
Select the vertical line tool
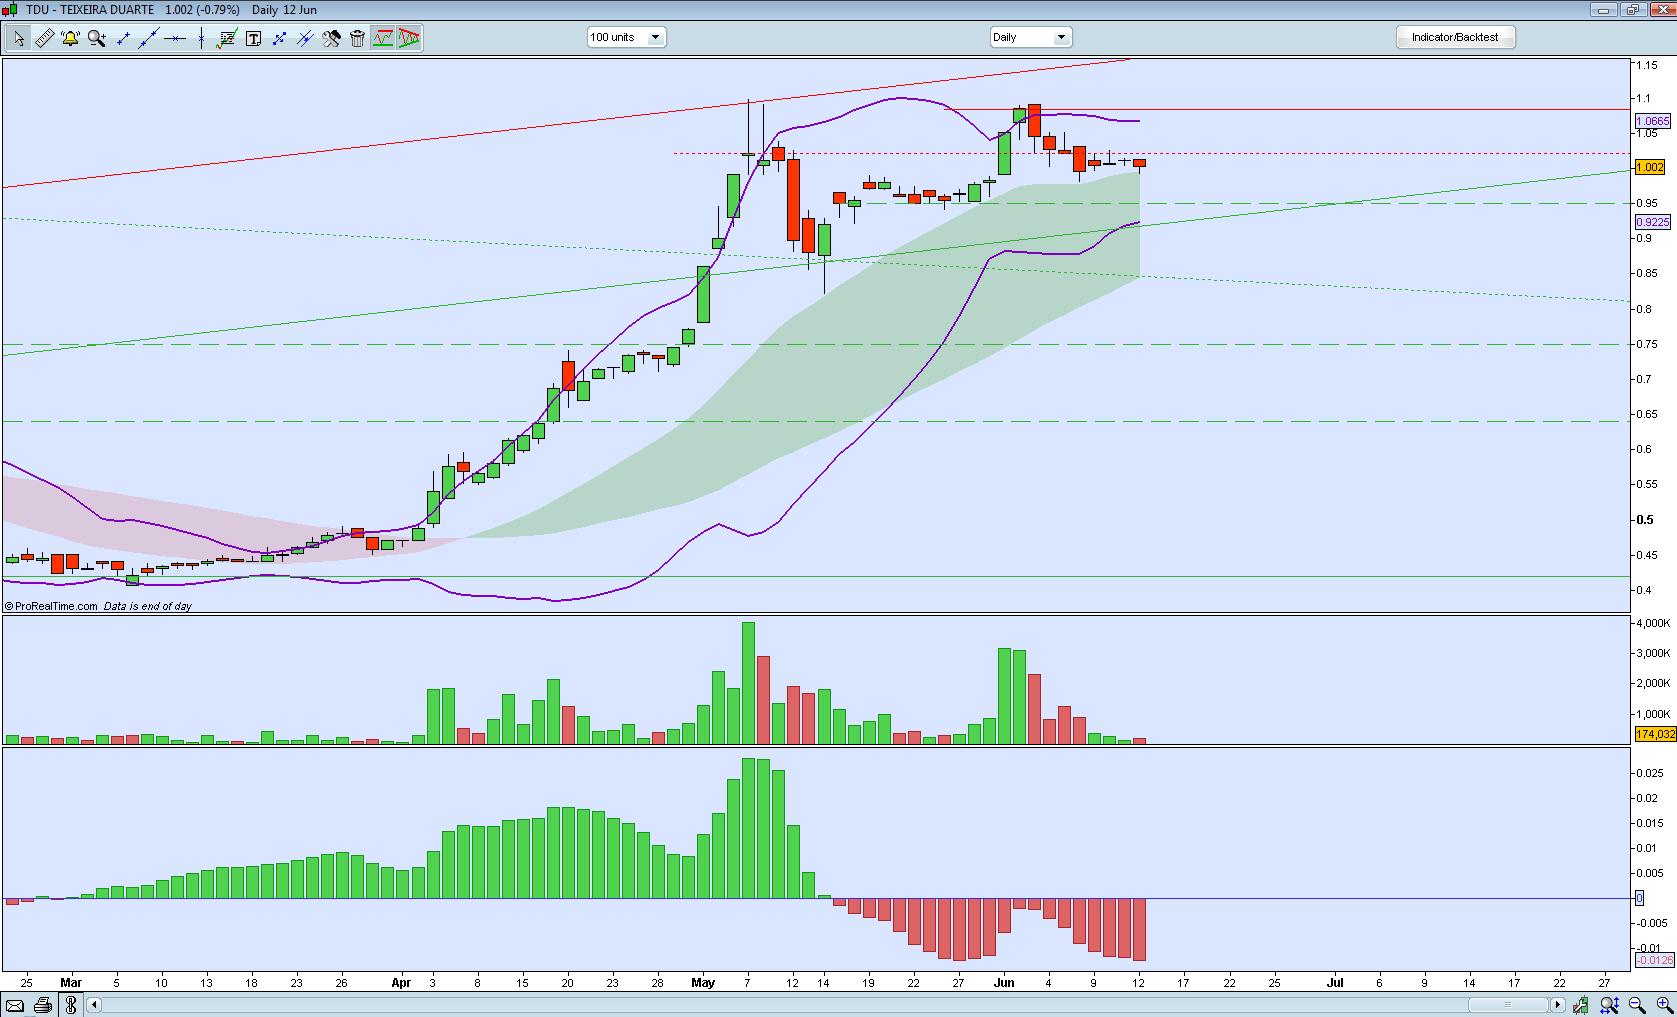[200, 38]
